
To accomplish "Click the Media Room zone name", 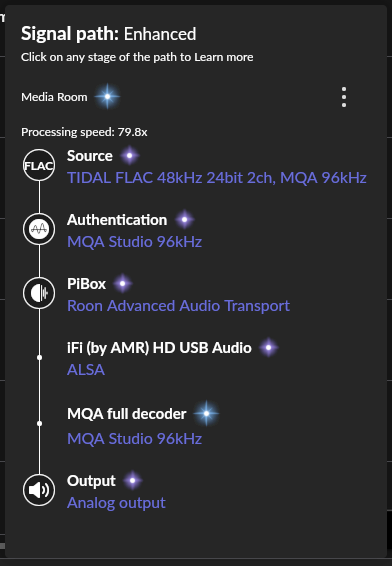I will [x=54, y=97].
